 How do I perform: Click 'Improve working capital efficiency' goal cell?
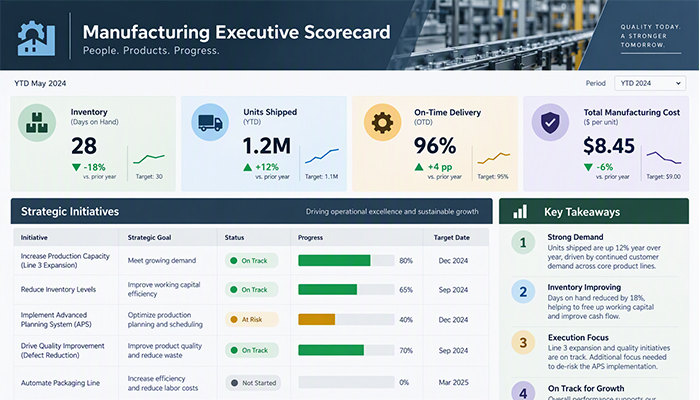(x=164, y=289)
